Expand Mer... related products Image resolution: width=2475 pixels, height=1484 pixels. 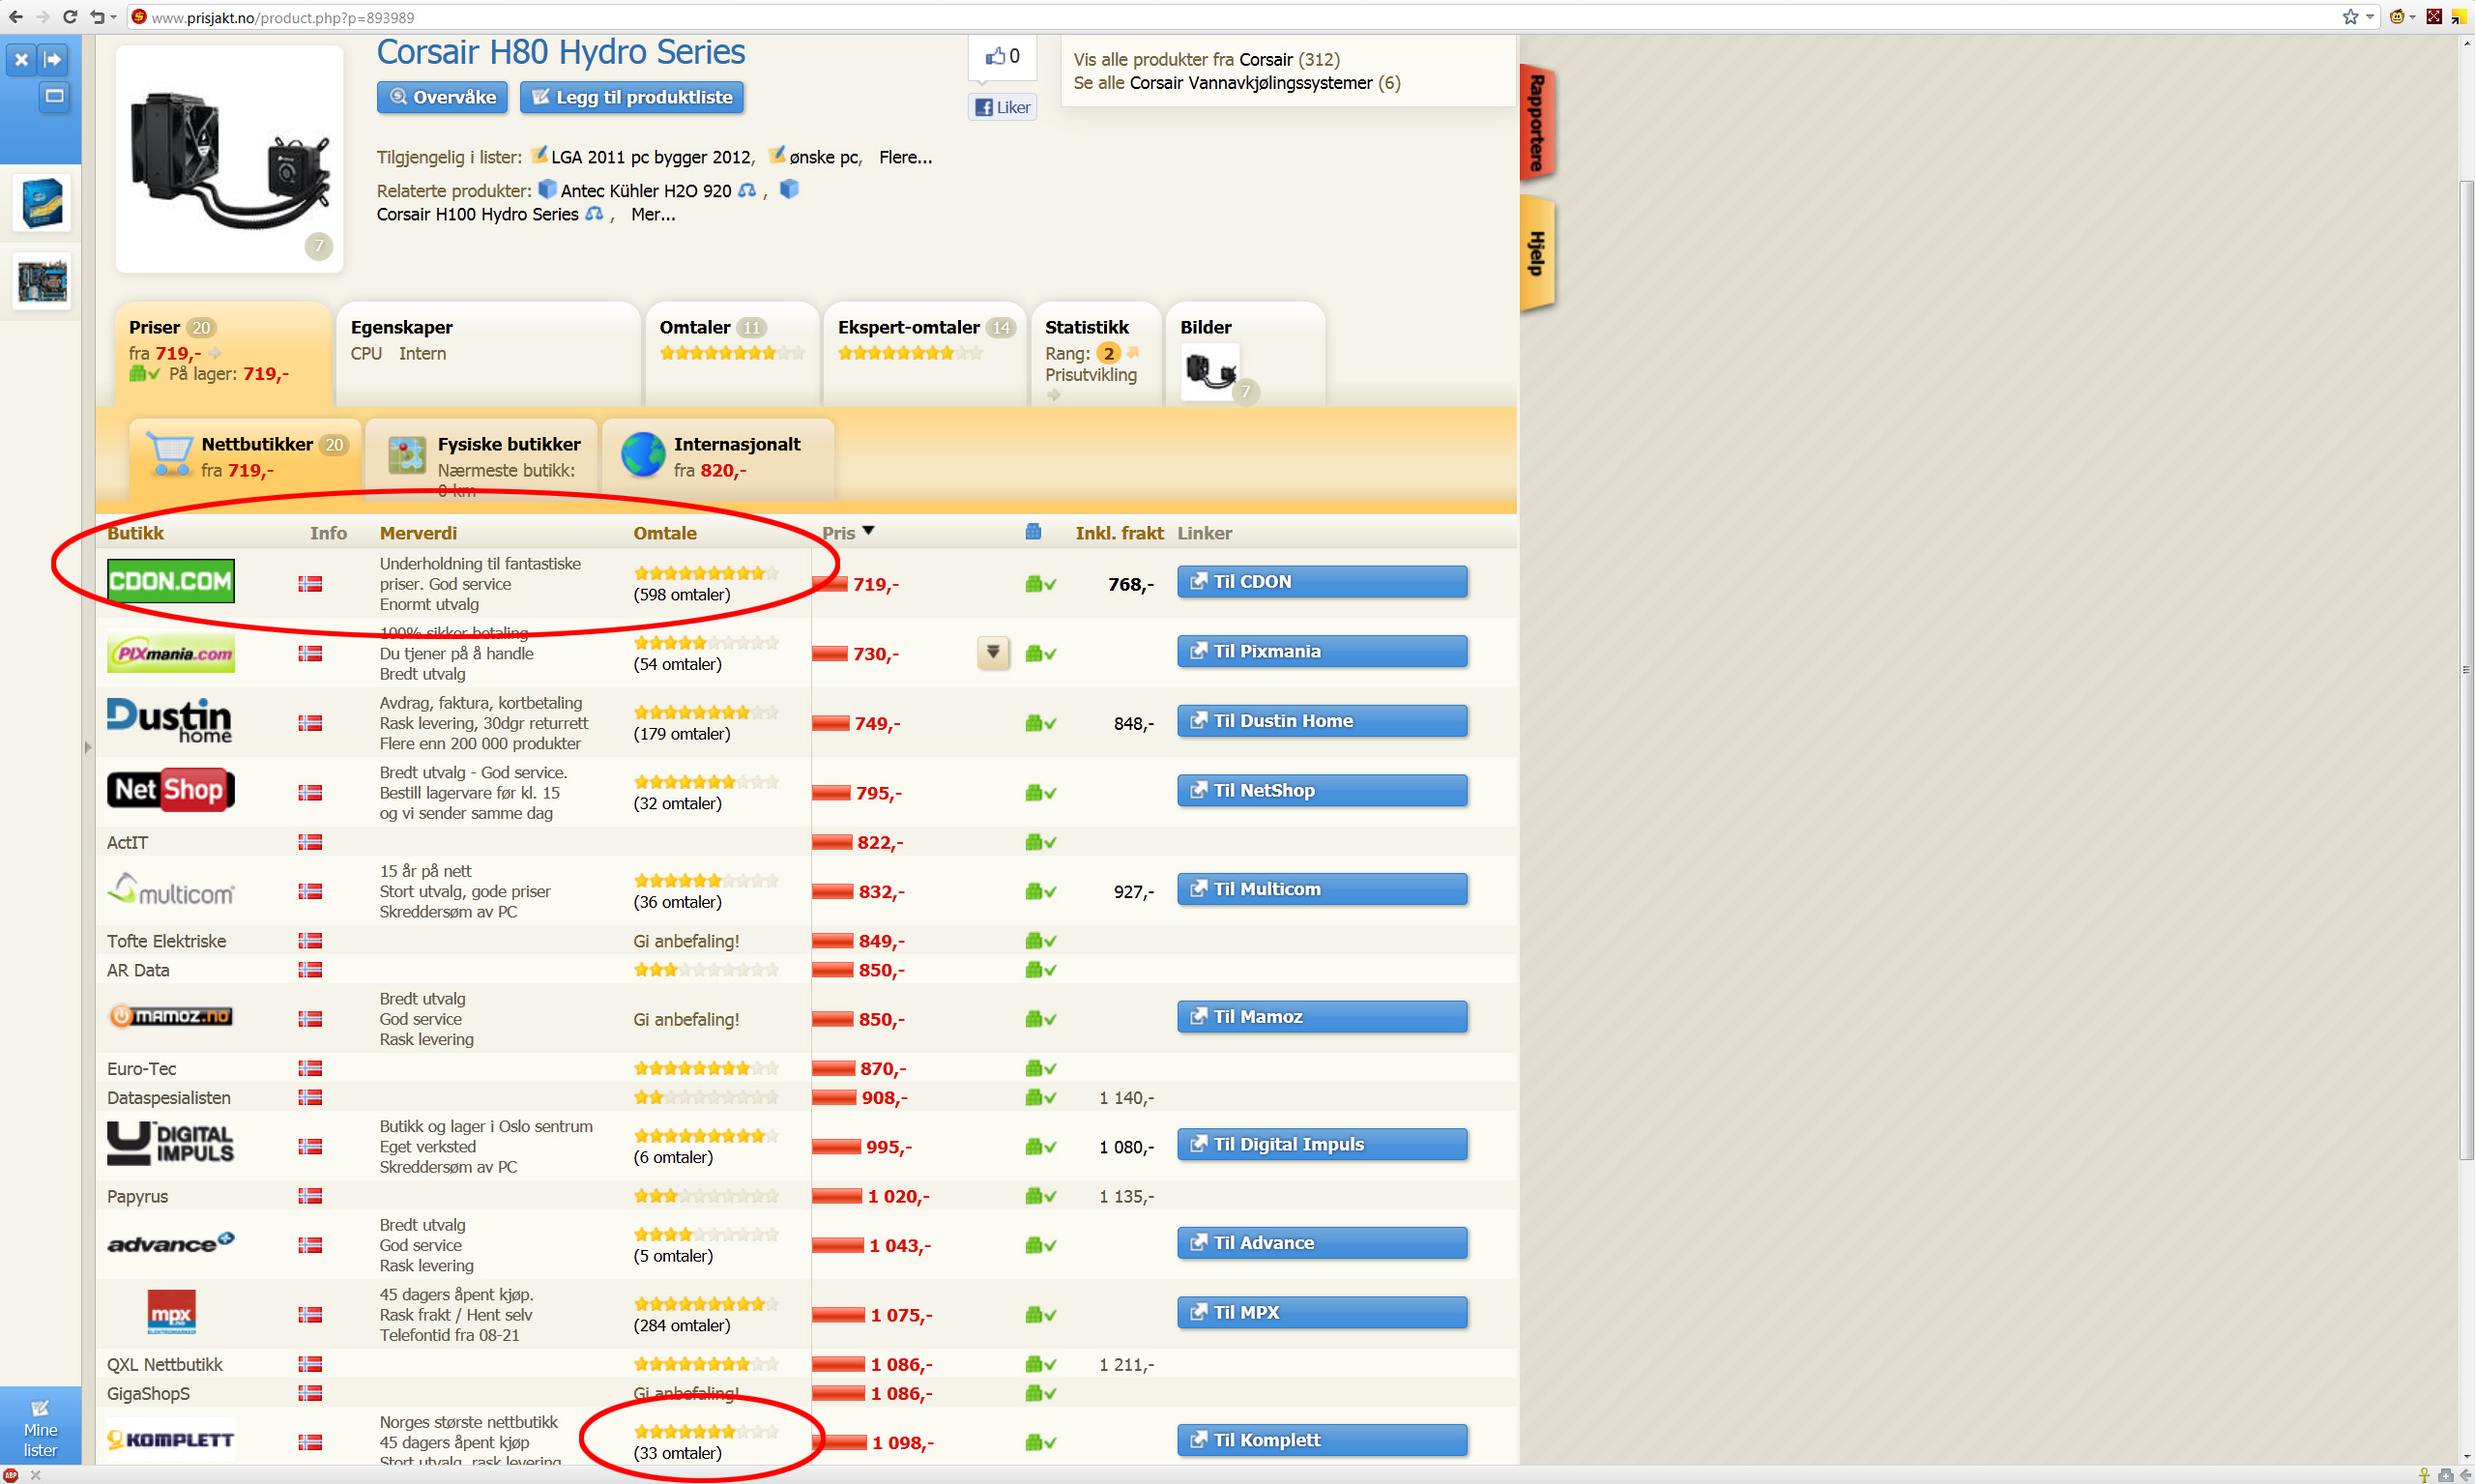pyautogui.click(x=653, y=214)
